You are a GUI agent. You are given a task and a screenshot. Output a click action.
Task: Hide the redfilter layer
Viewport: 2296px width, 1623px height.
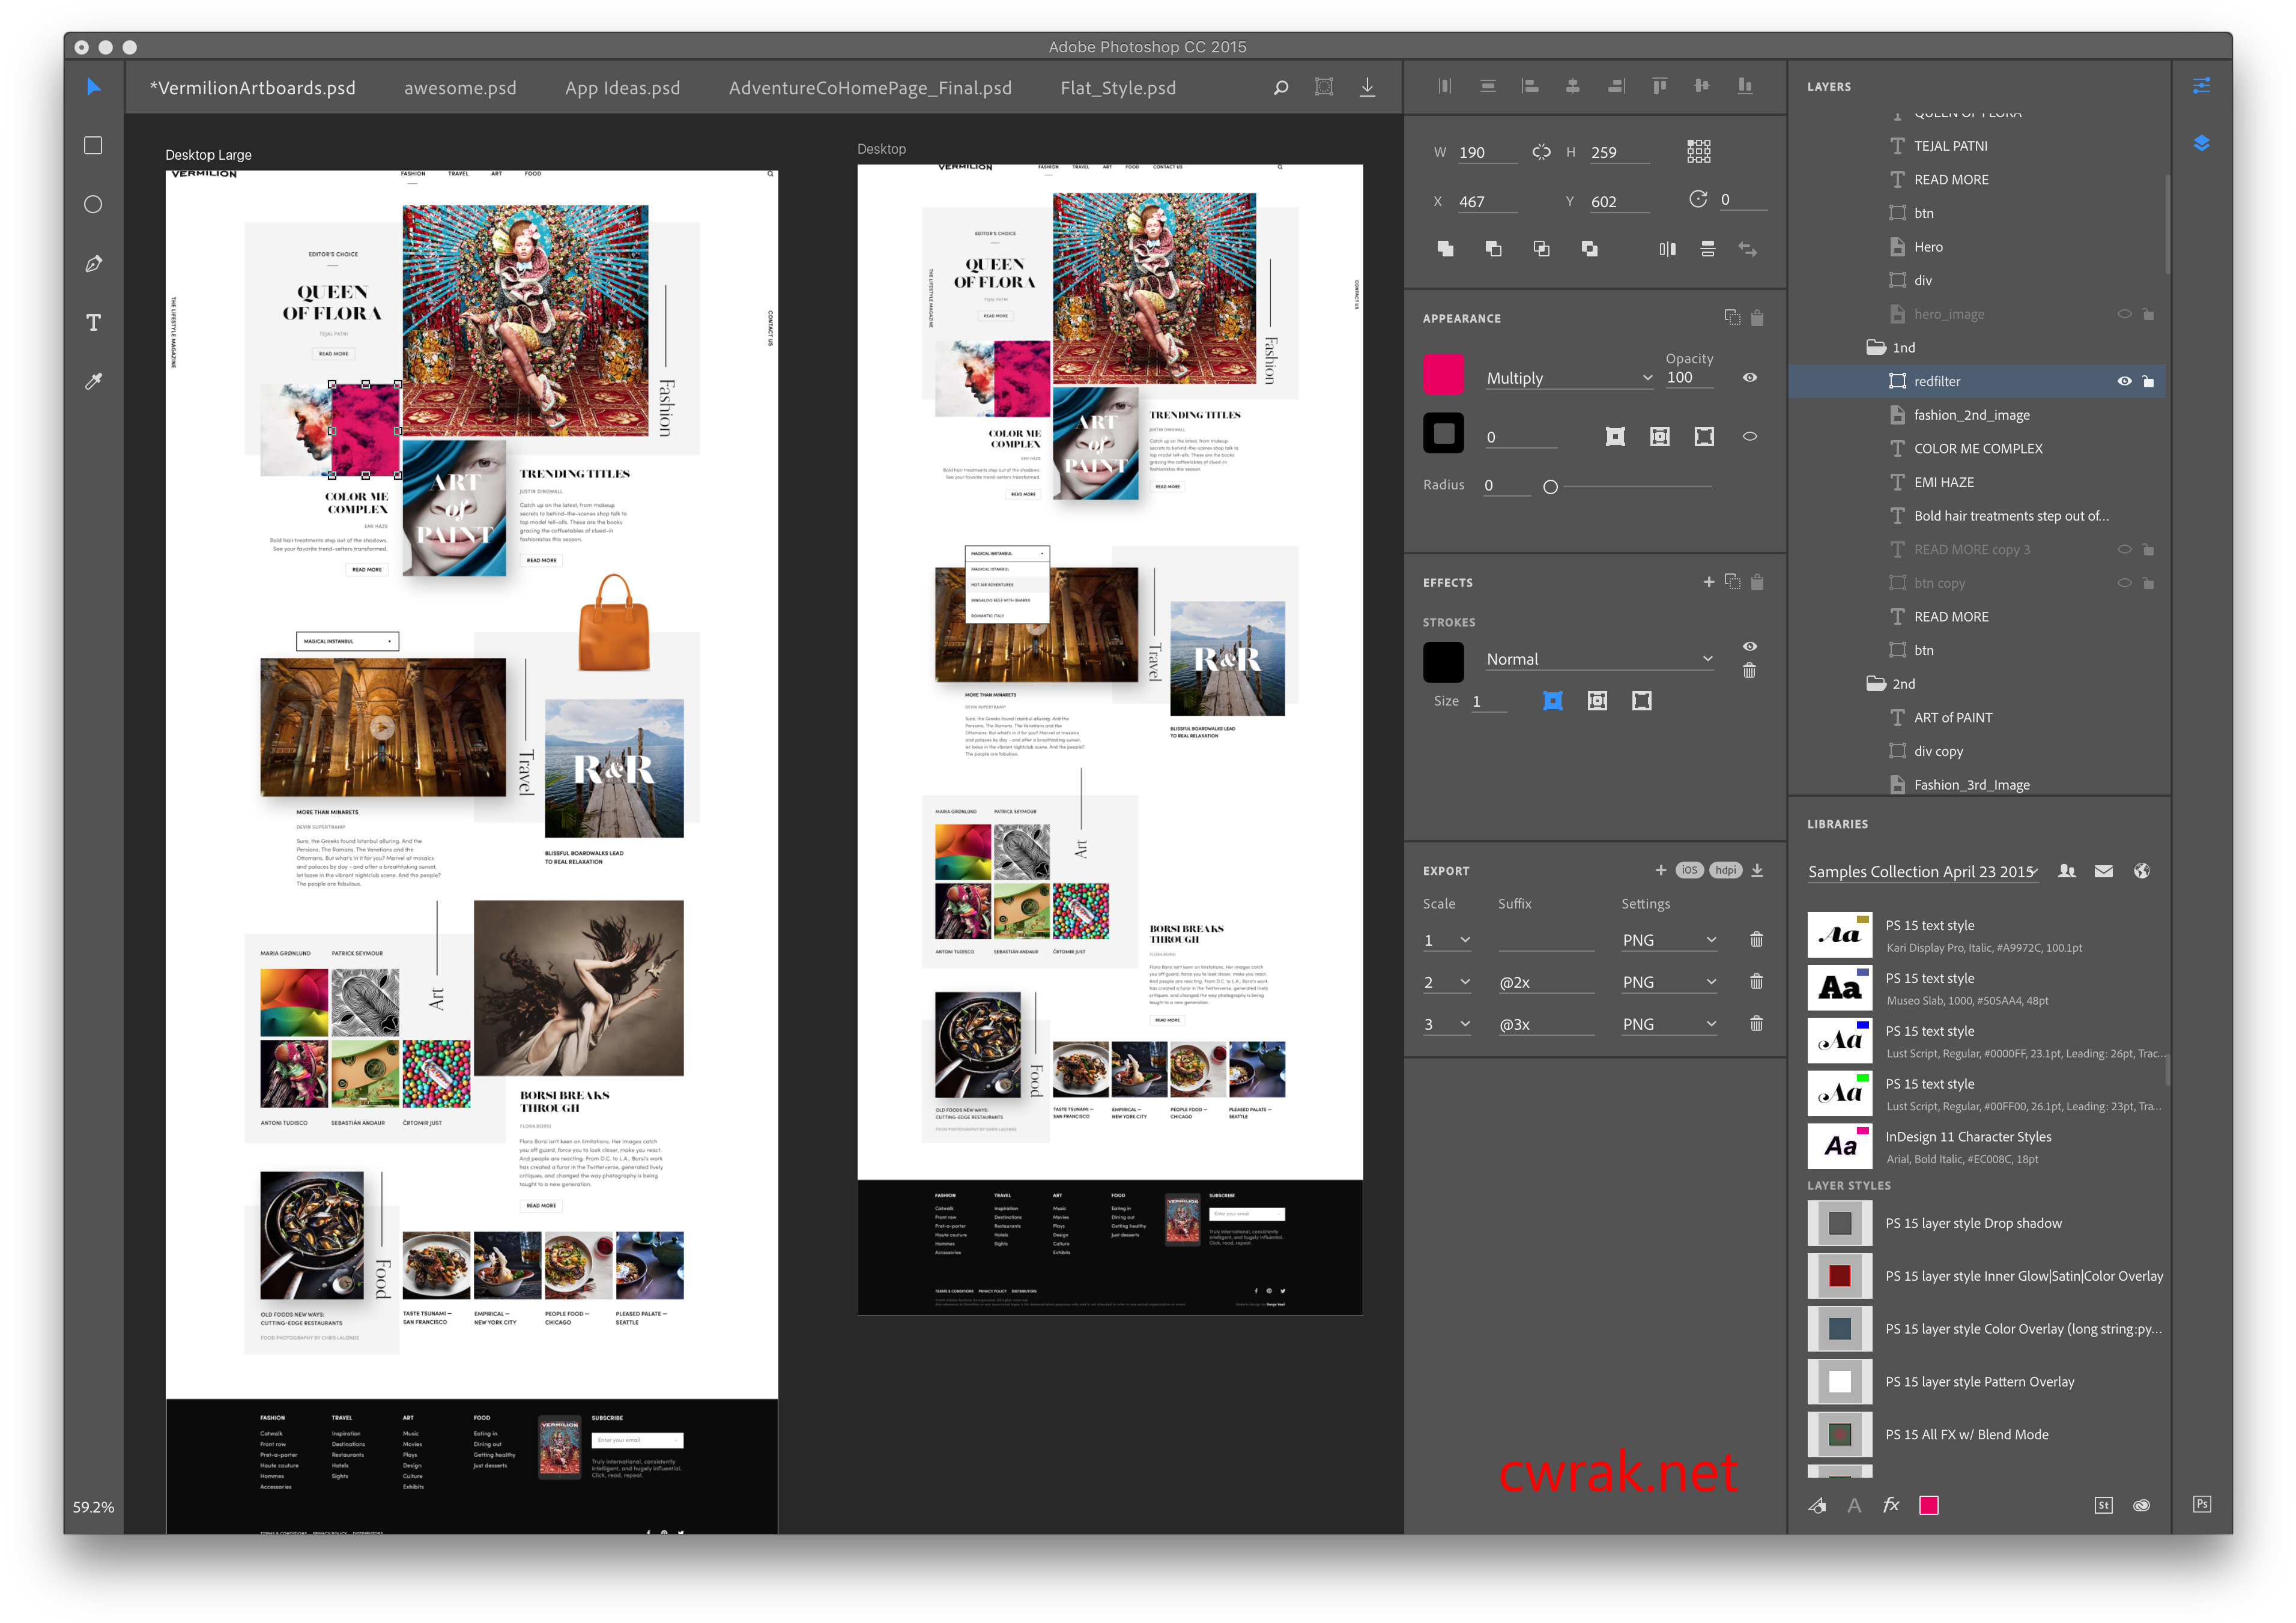pos(2124,381)
